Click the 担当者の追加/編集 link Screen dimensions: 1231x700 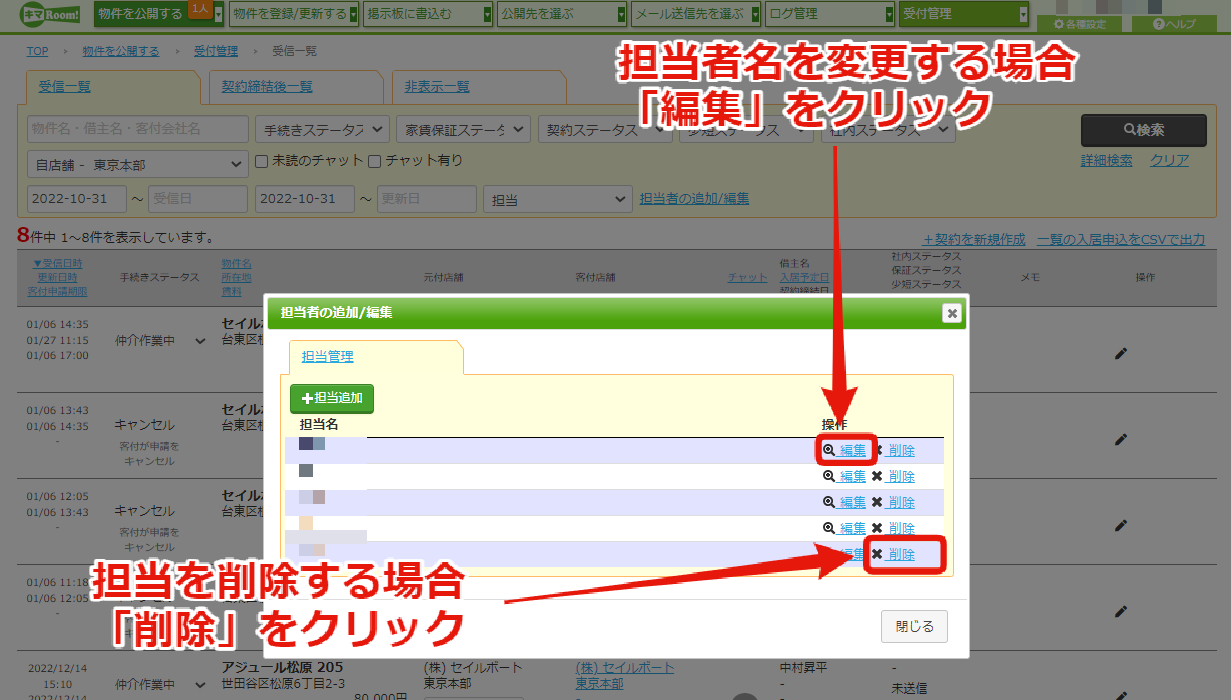(694, 199)
